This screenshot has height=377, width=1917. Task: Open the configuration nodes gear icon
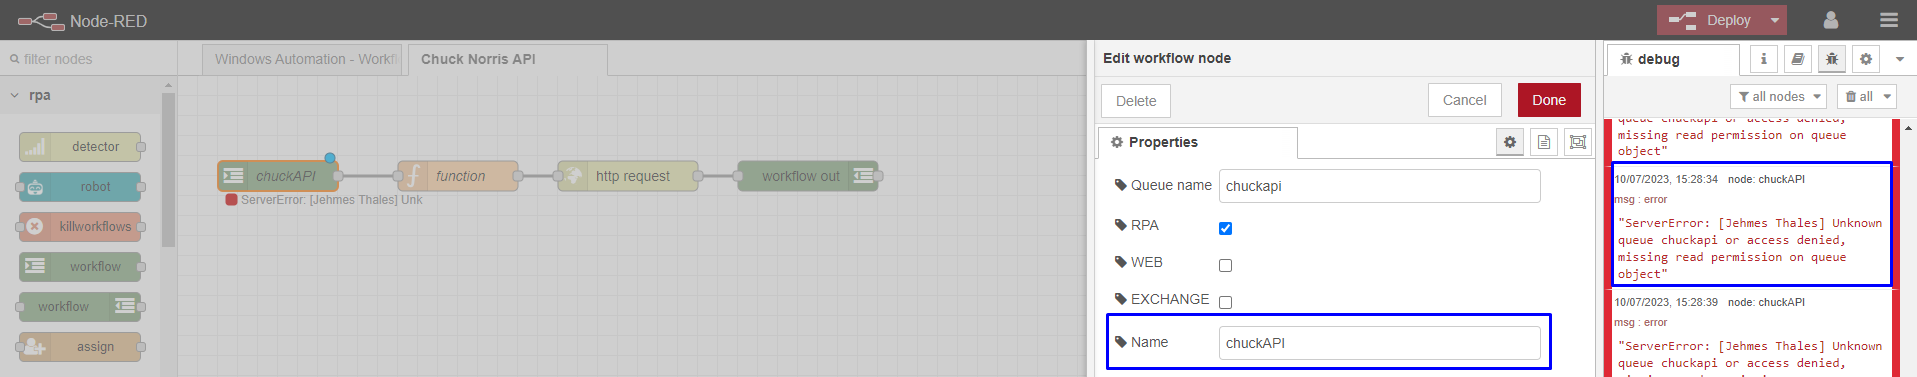[x=1865, y=59]
